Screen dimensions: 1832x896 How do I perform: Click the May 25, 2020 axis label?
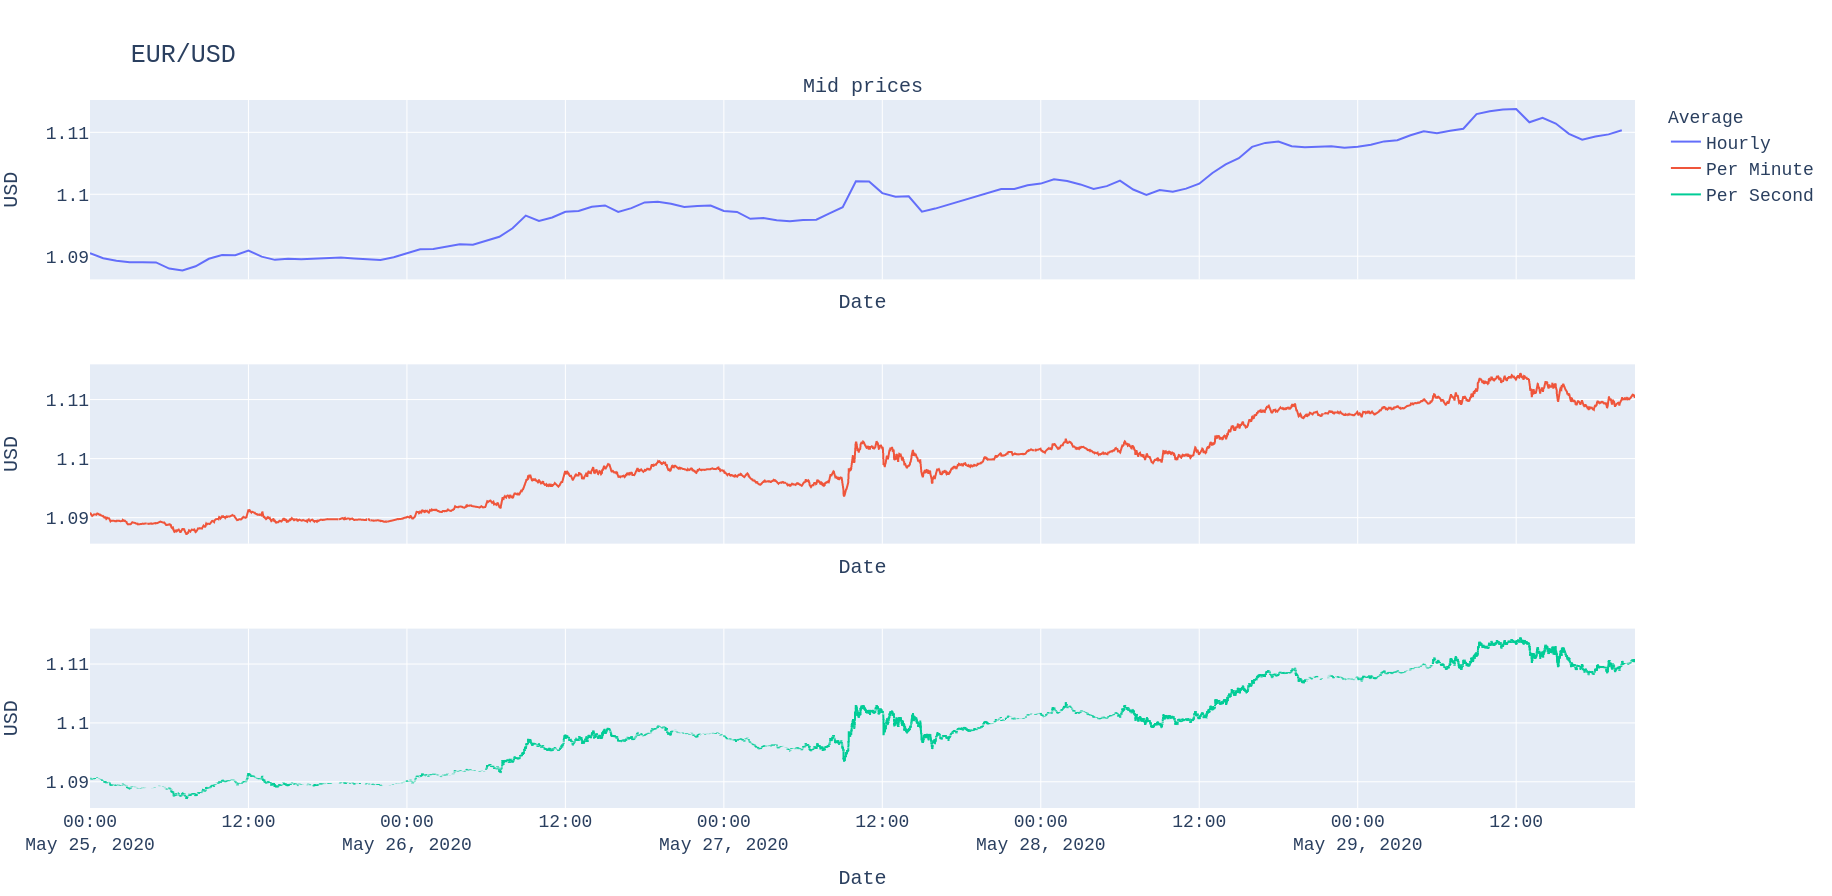[x=90, y=844]
